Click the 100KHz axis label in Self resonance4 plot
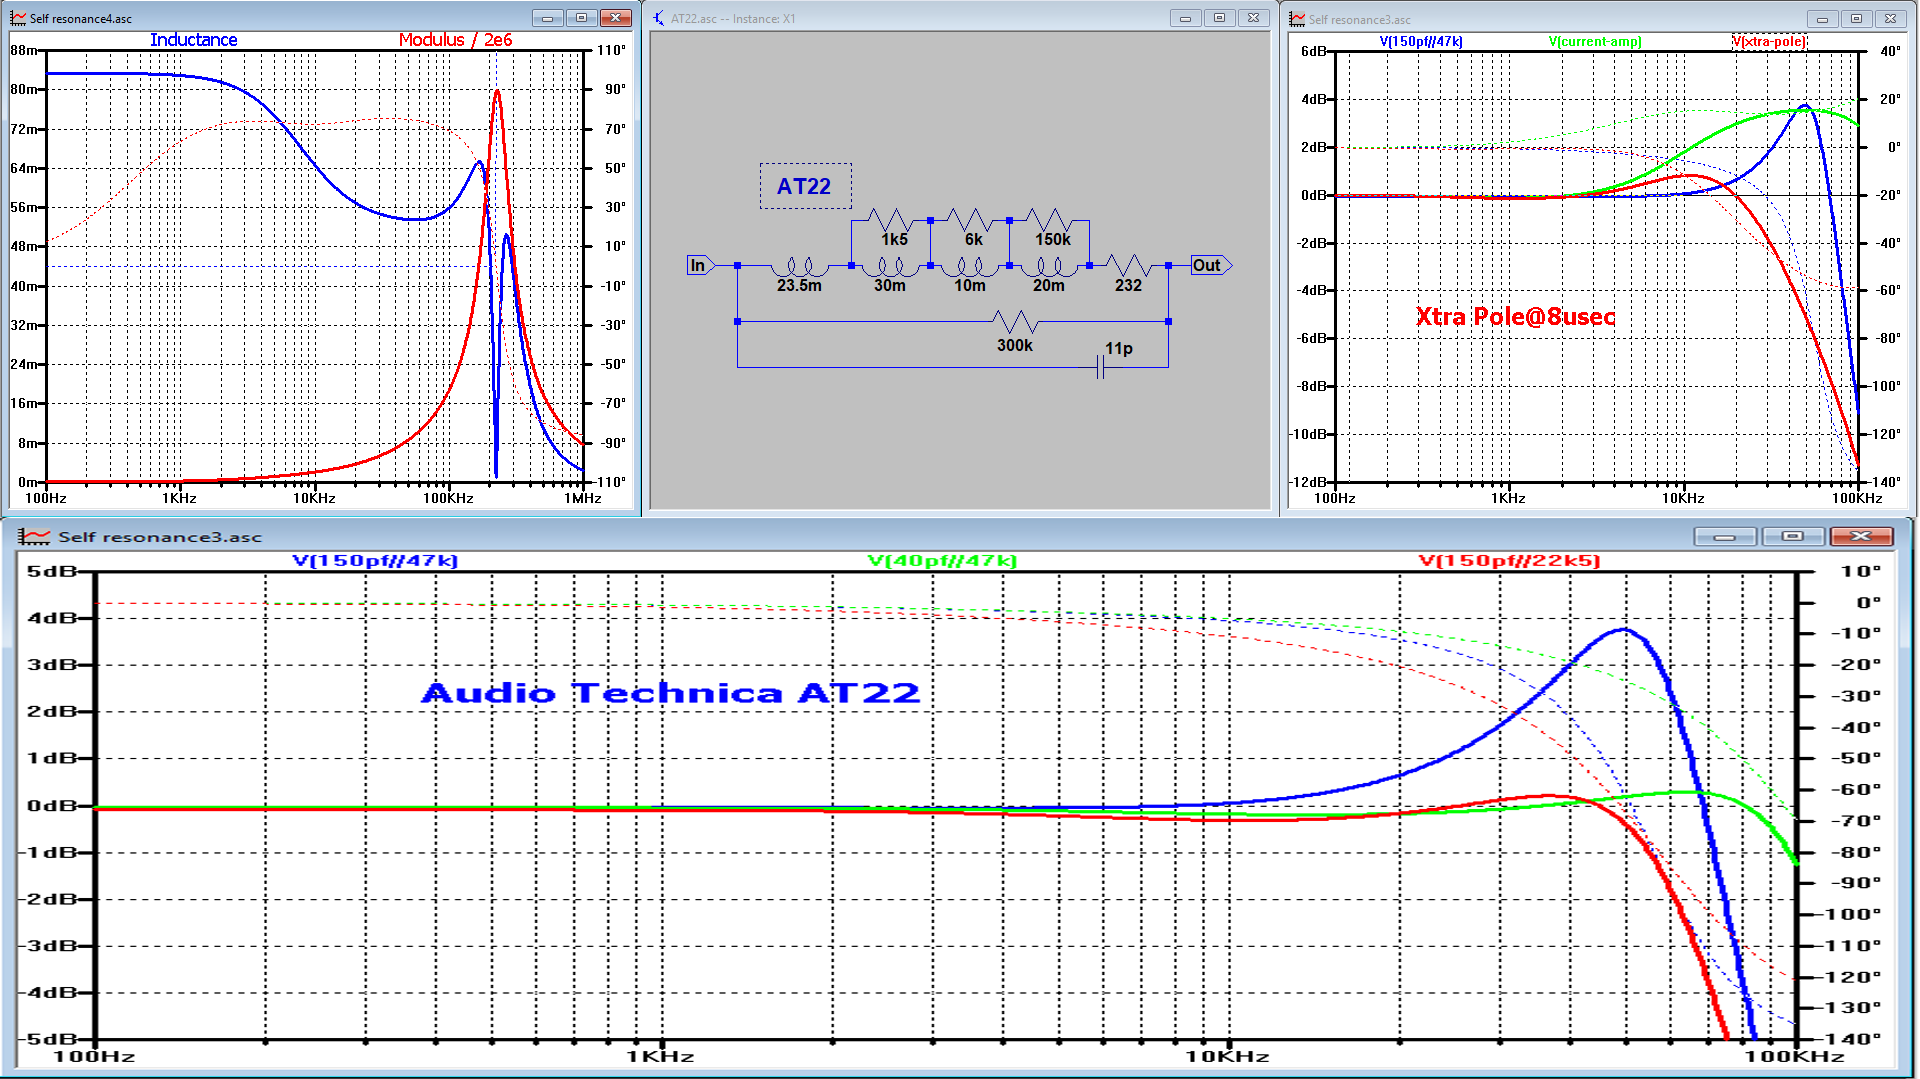Image resolution: width=1920 pixels, height=1079 pixels. pos(447,498)
